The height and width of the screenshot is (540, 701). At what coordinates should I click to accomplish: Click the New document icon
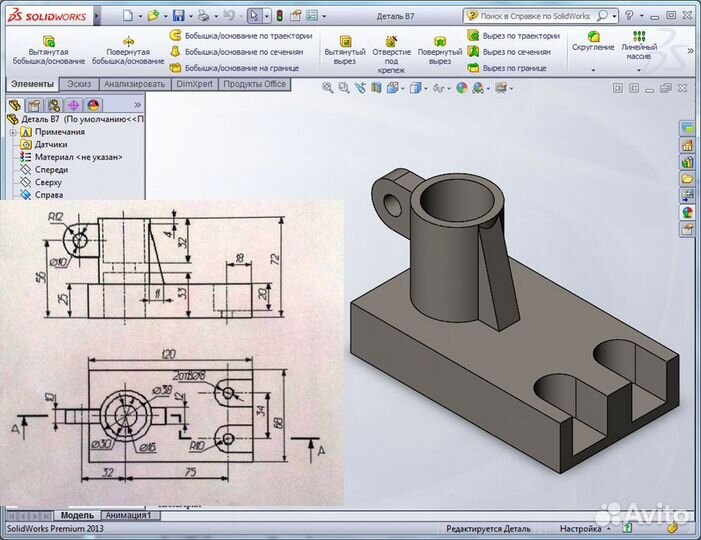(x=128, y=16)
